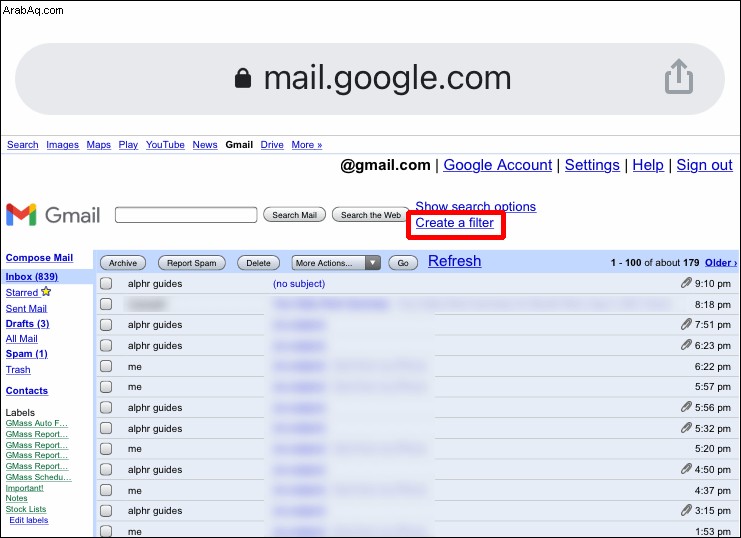The image size is (741, 538).
Task: Open the All Mail folder
Action: [x=22, y=338]
